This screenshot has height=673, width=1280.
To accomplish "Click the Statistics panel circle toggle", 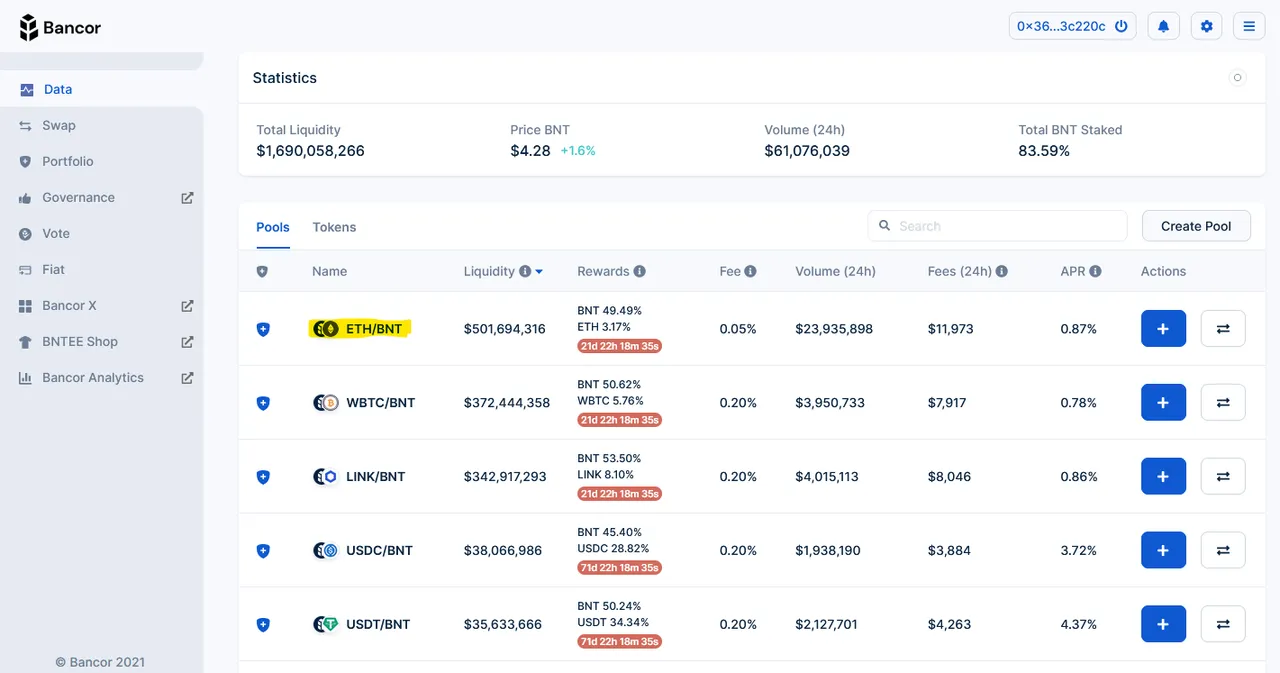I will 1237,77.
